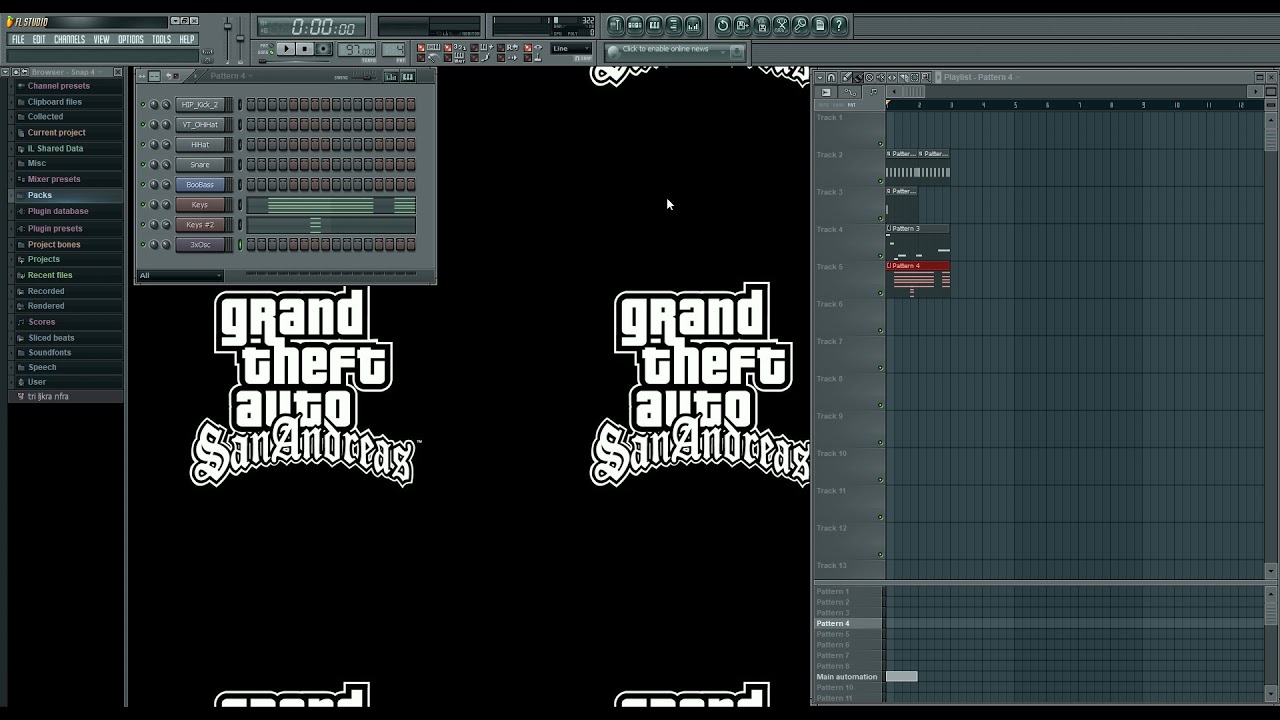This screenshot has width=1280, height=720.
Task: Open the Snare channel button
Action: pyautogui.click(x=200, y=165)
